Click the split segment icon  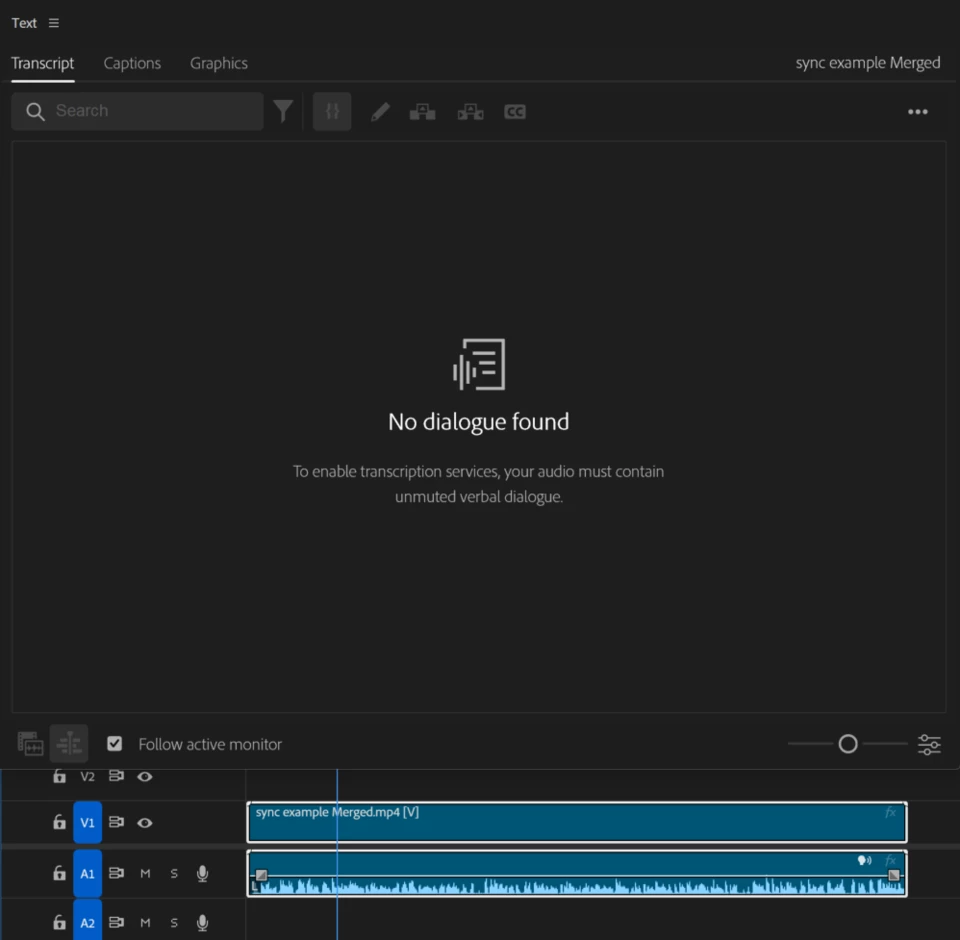470,112
